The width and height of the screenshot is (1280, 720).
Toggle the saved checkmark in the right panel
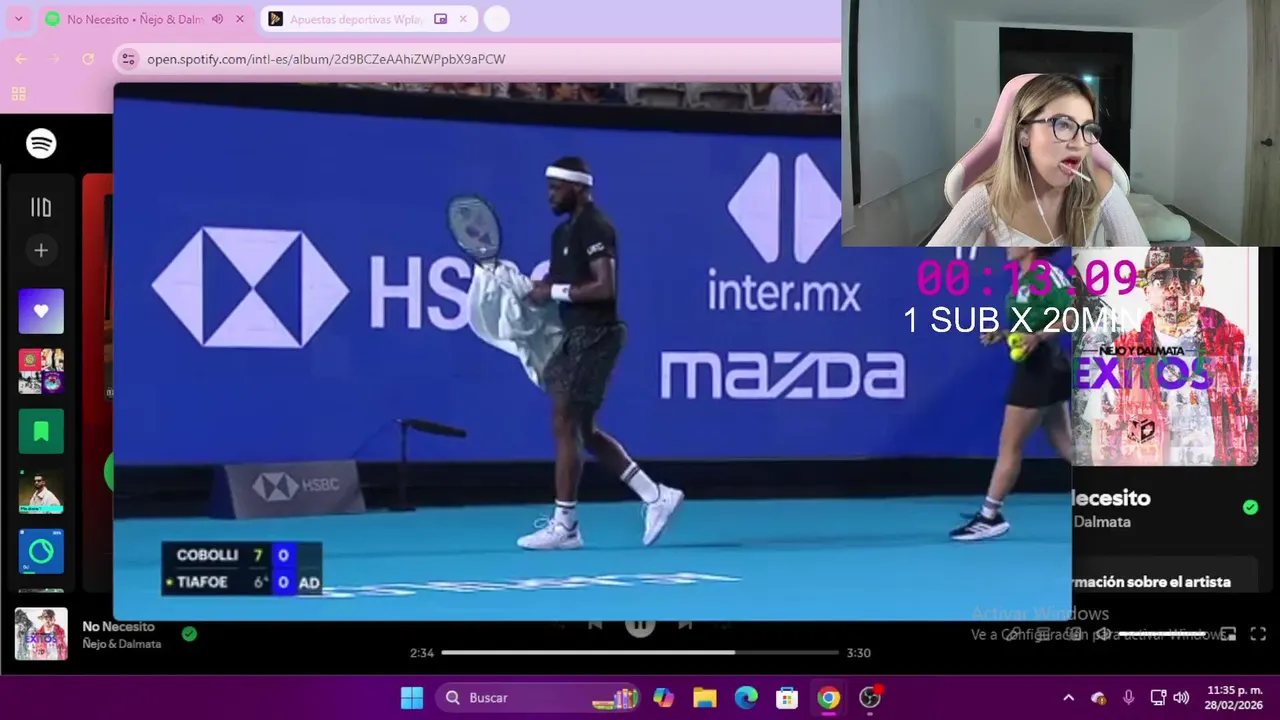(1250, 507)
